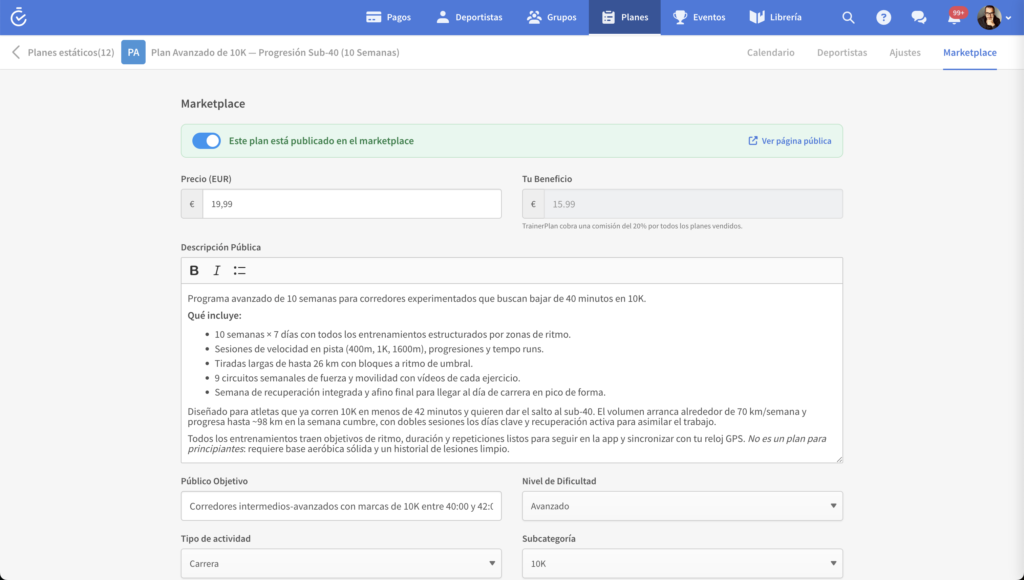The height and width of the screenshot is (580, 1024).
Task: Expand the Subcategoría dropdown
Action: click(x=682, y=564)
